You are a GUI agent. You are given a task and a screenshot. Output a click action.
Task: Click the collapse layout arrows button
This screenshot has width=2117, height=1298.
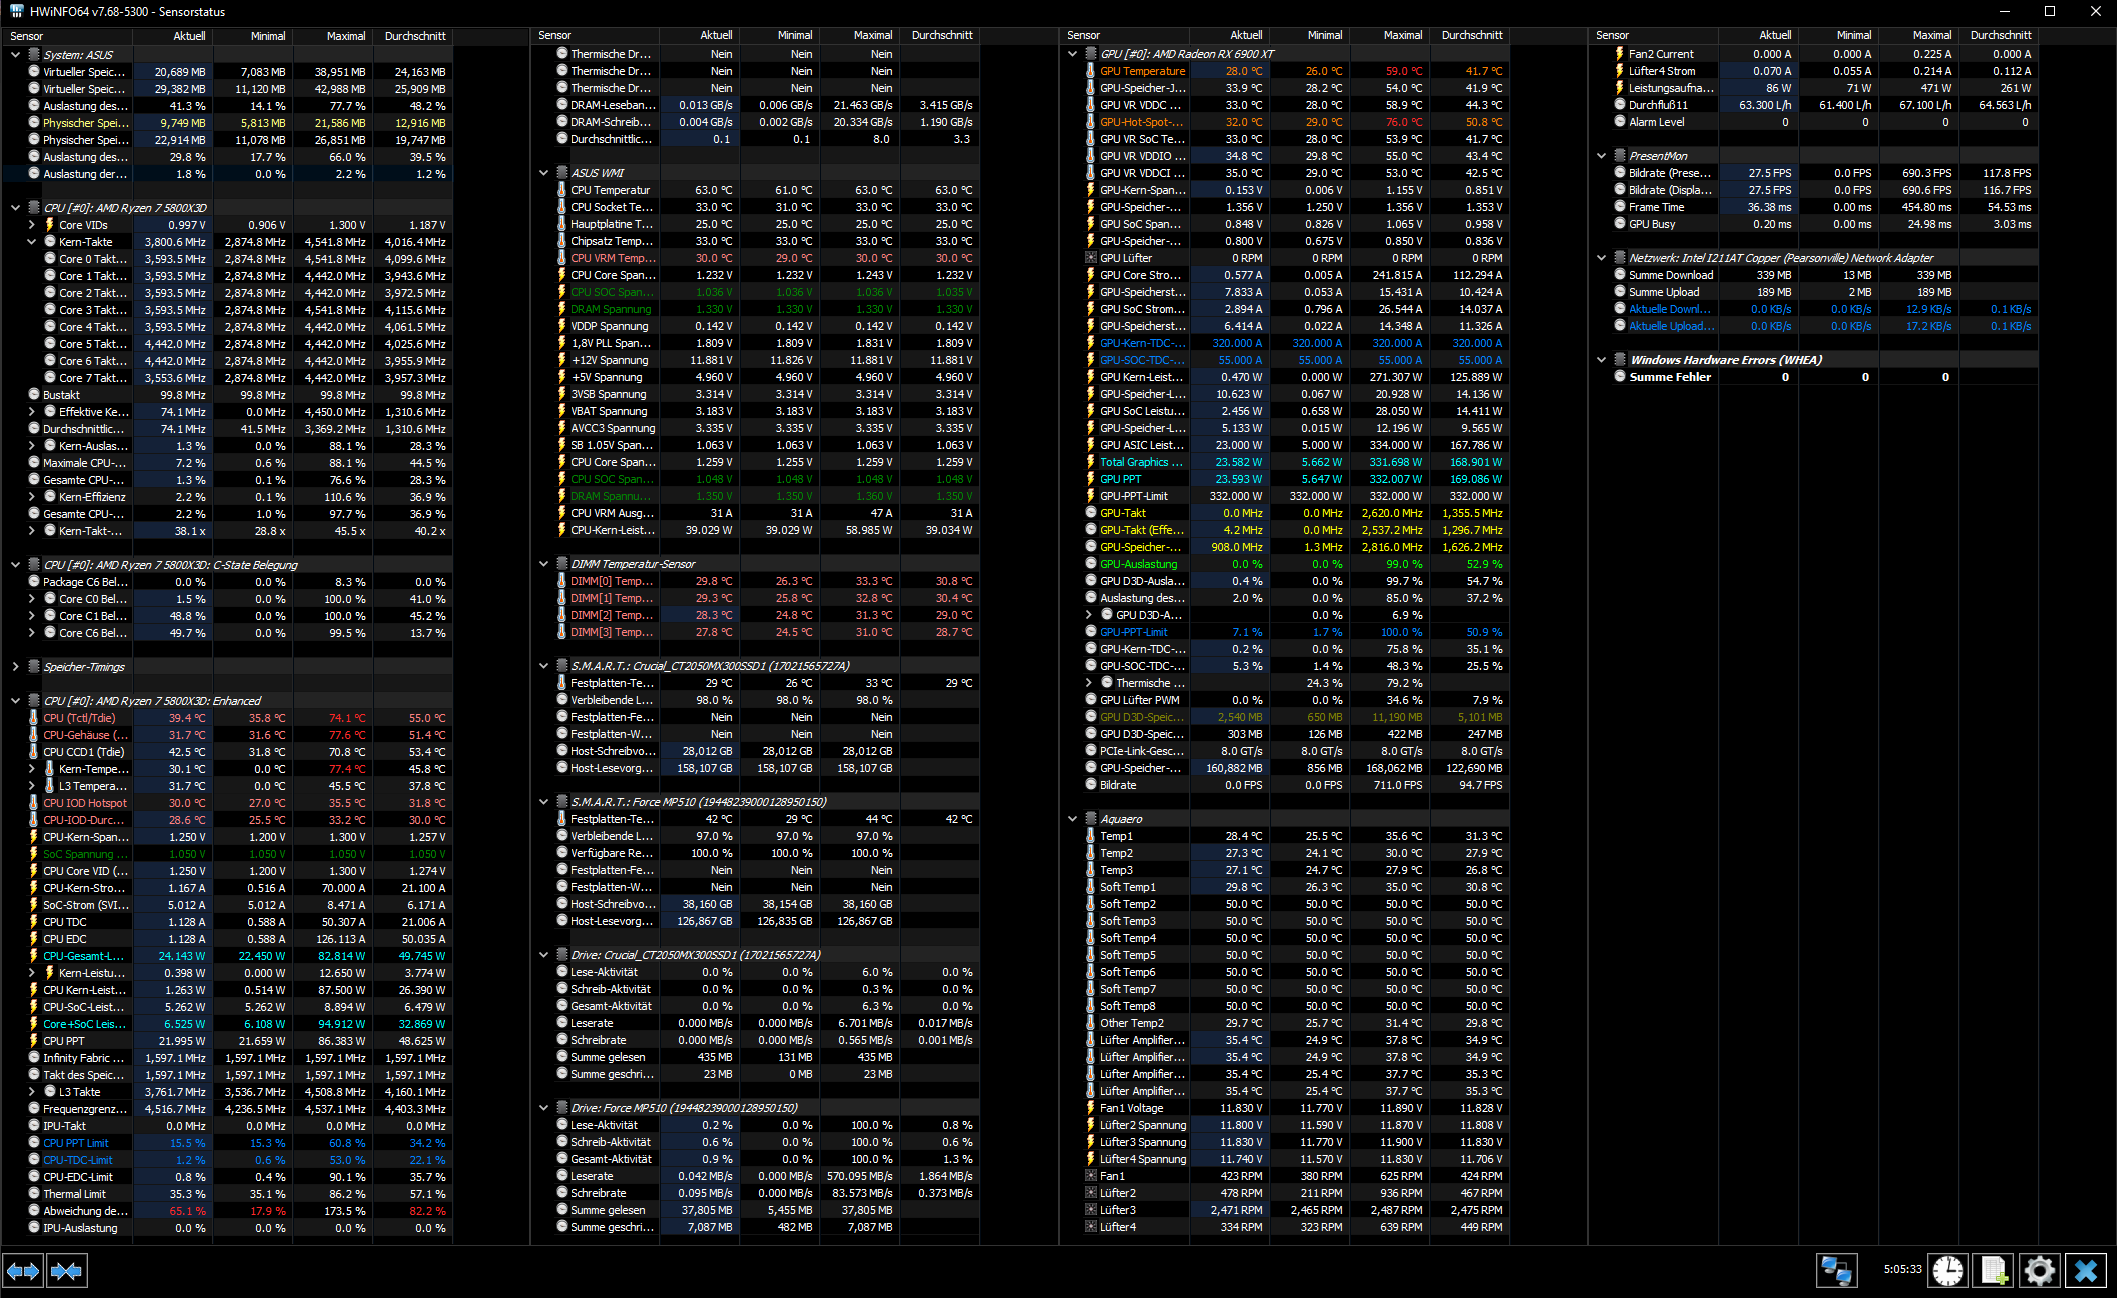(x=67, y=1271)
